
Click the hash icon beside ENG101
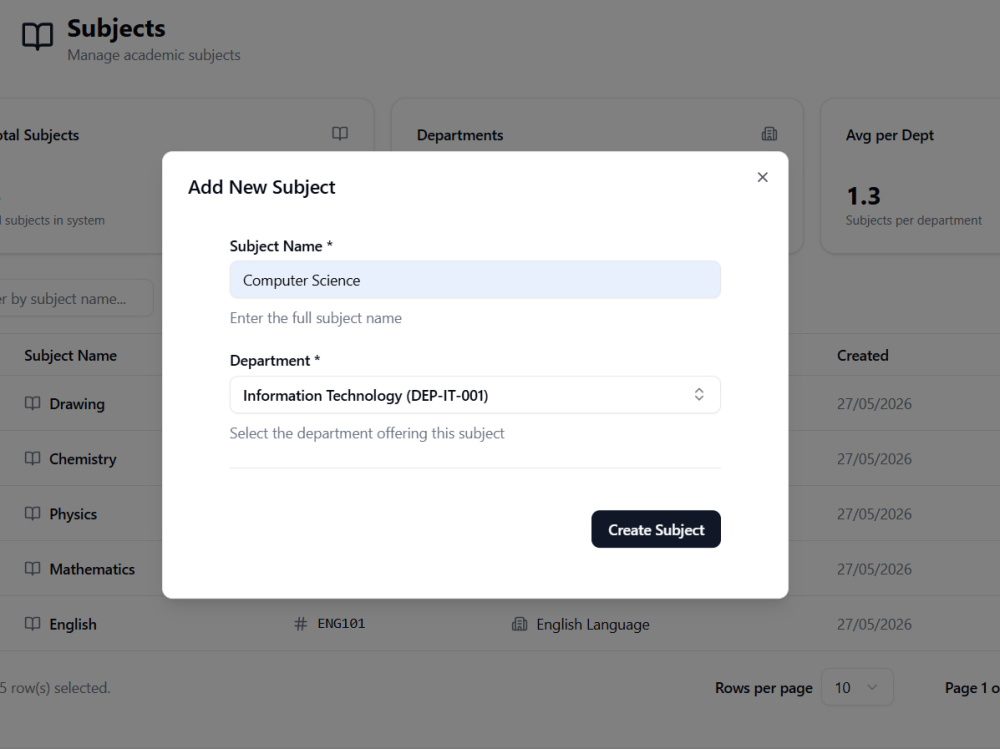point(300,624)
